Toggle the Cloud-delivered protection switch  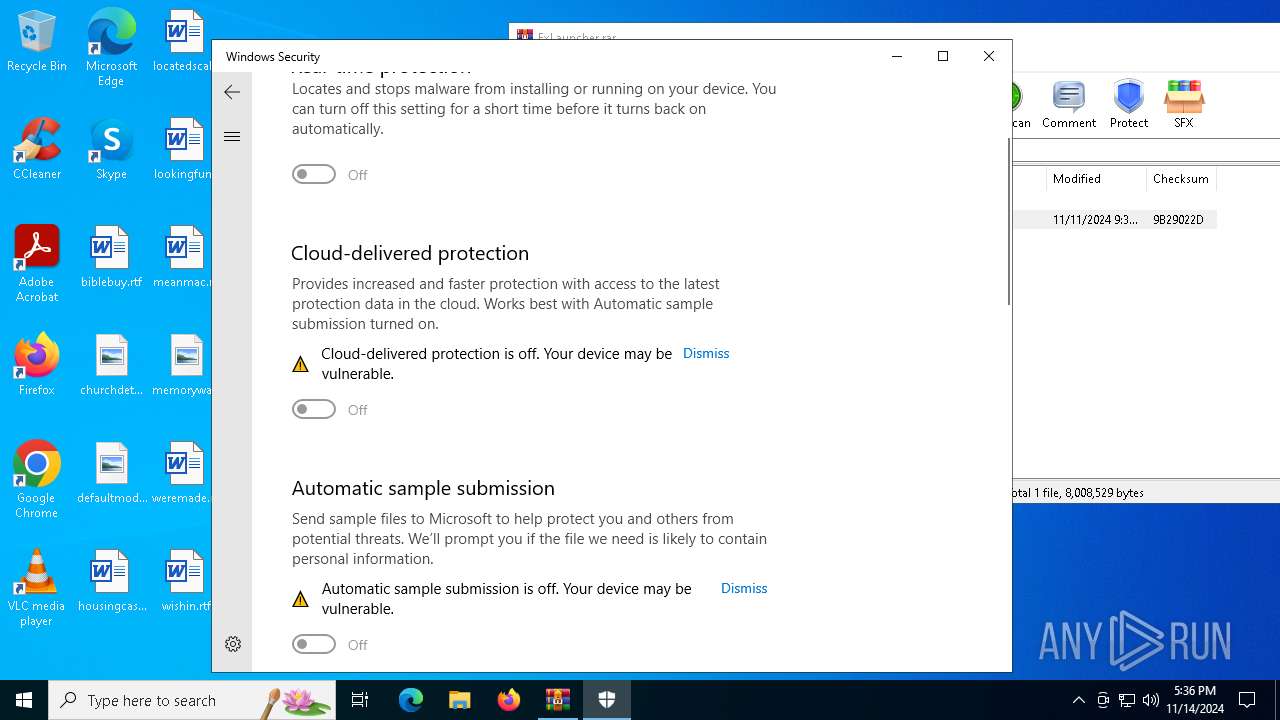click(x=314, y=409)
